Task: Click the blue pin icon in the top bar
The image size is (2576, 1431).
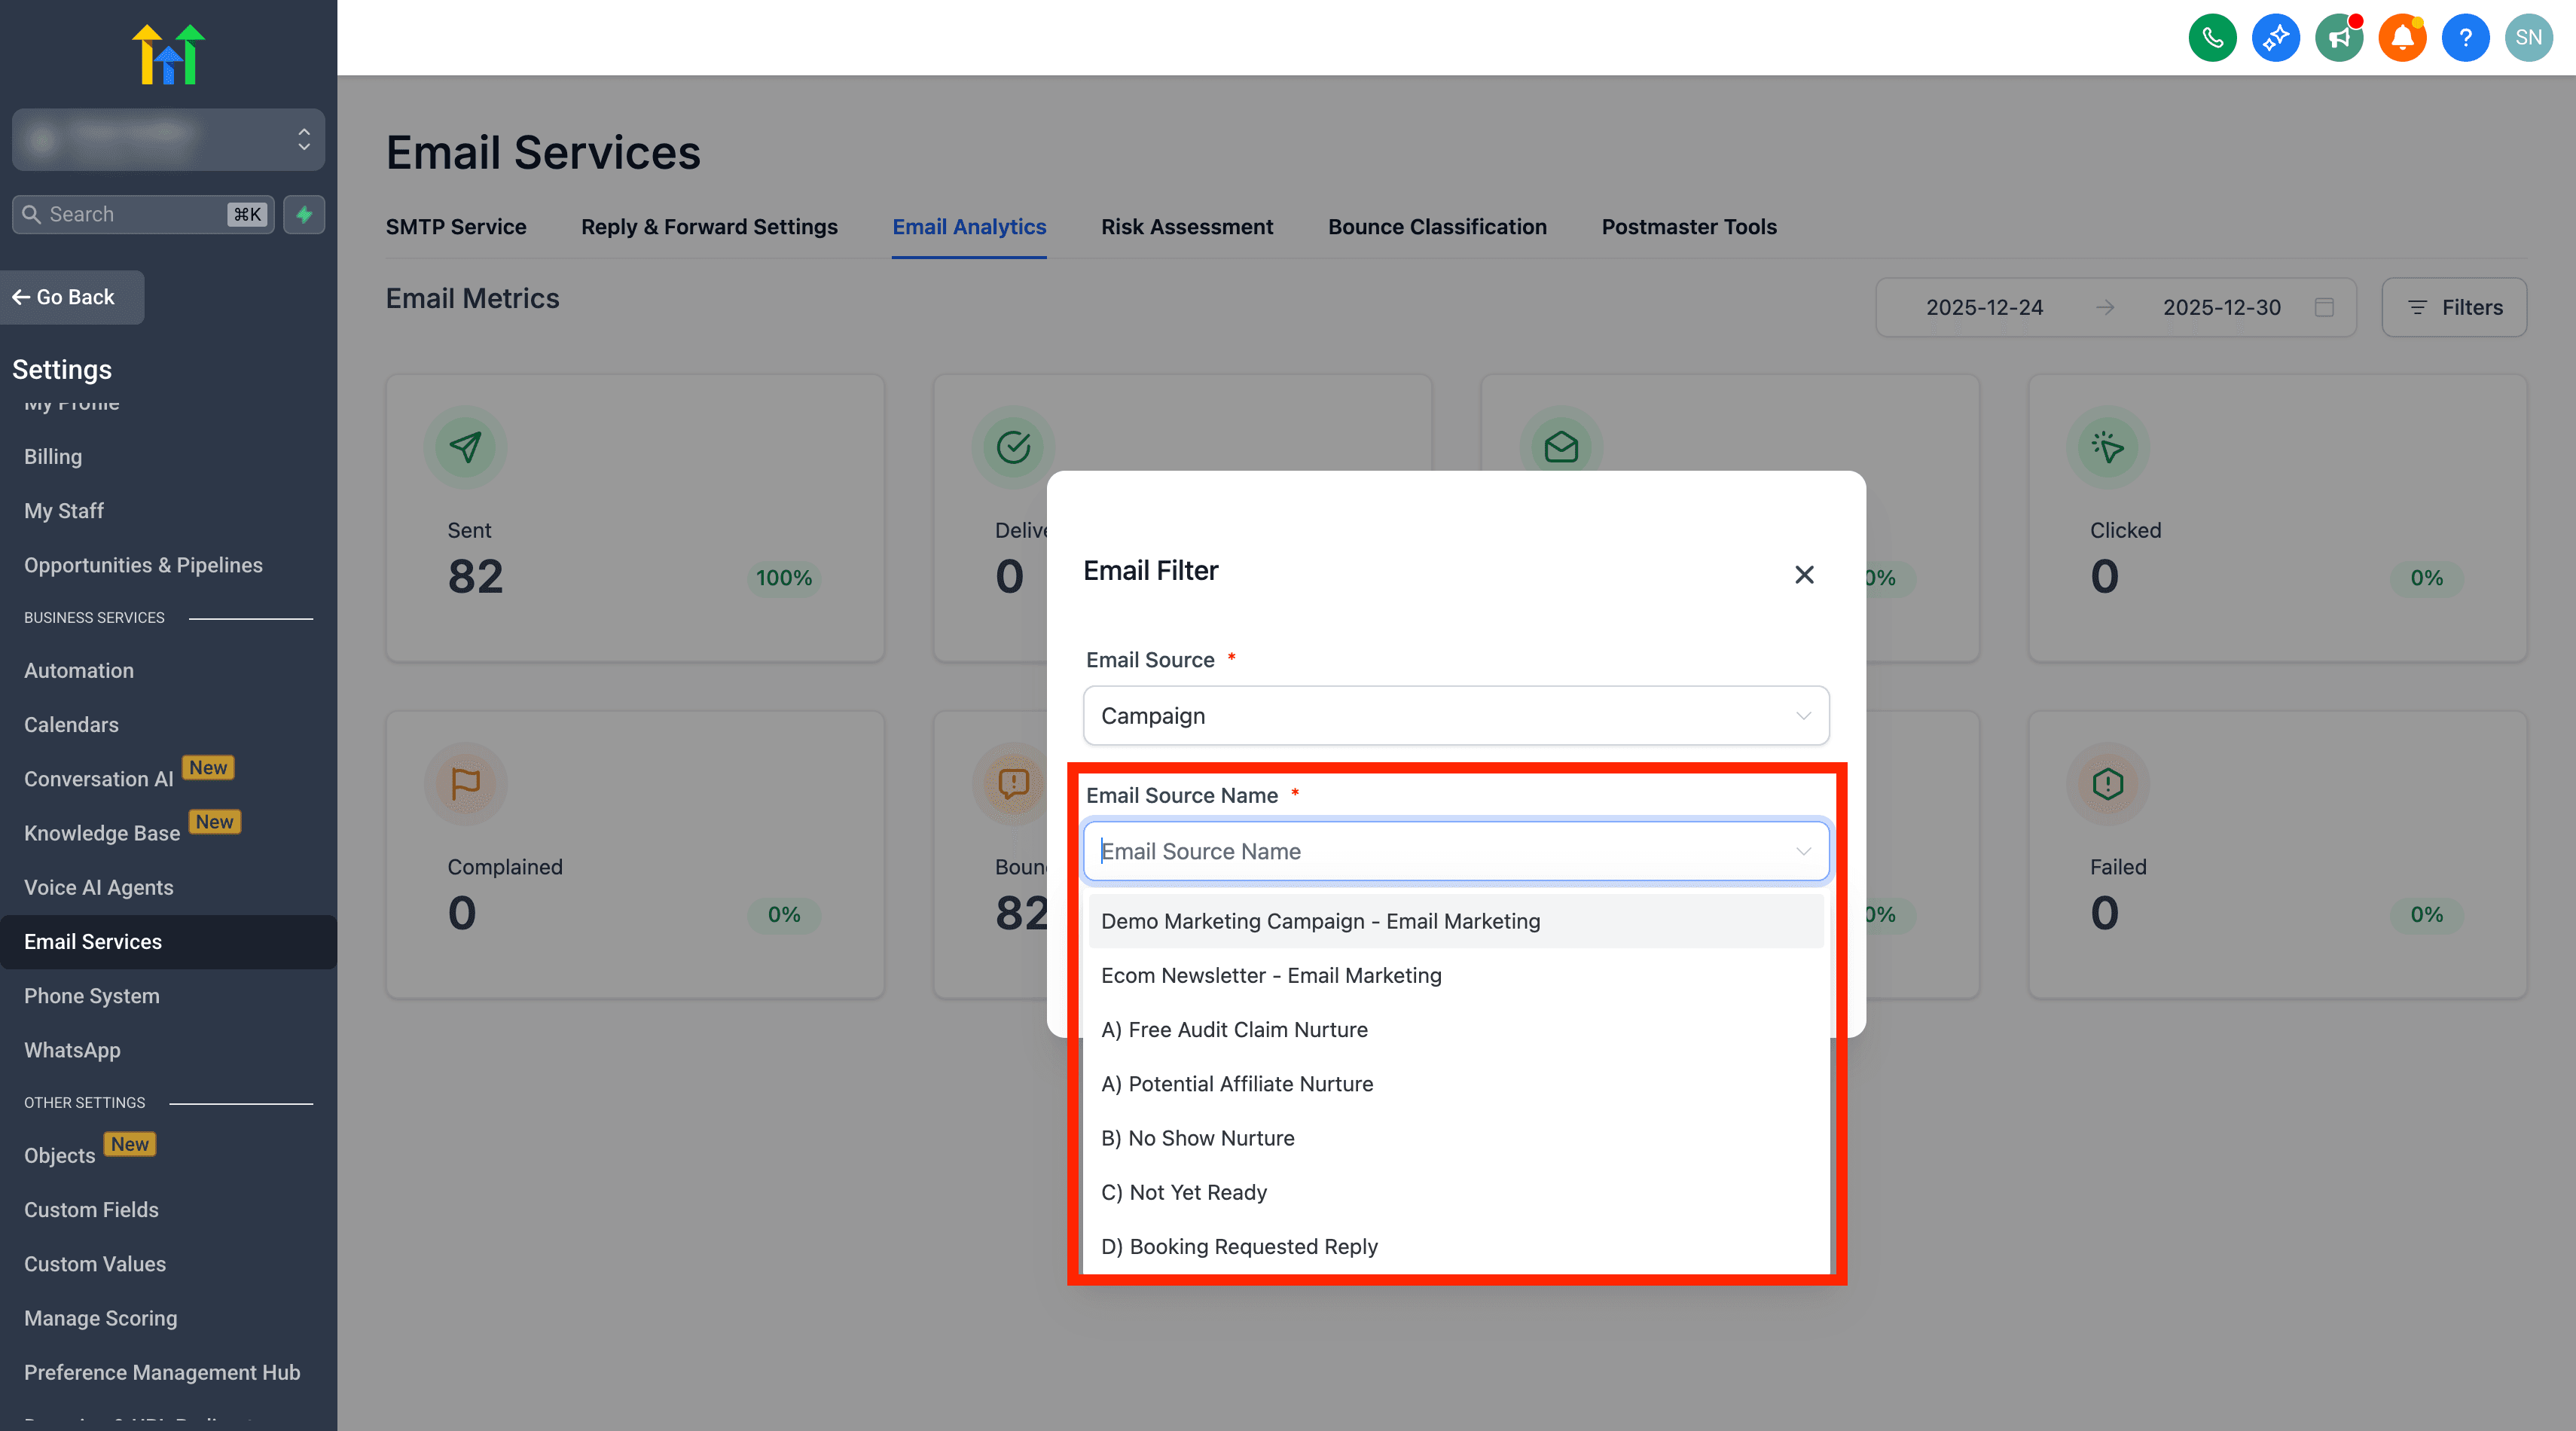Action: (x=2276, y=37)
